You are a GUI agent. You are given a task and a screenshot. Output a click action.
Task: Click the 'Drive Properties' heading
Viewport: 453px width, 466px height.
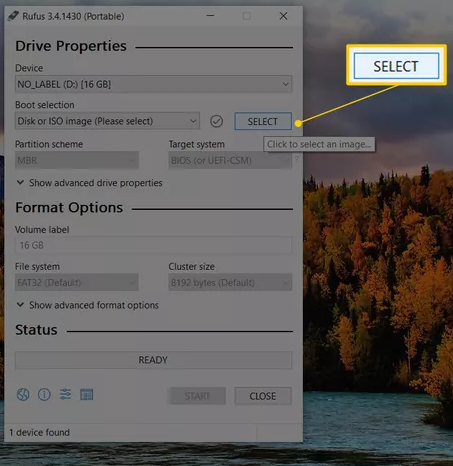pos(71,46)
